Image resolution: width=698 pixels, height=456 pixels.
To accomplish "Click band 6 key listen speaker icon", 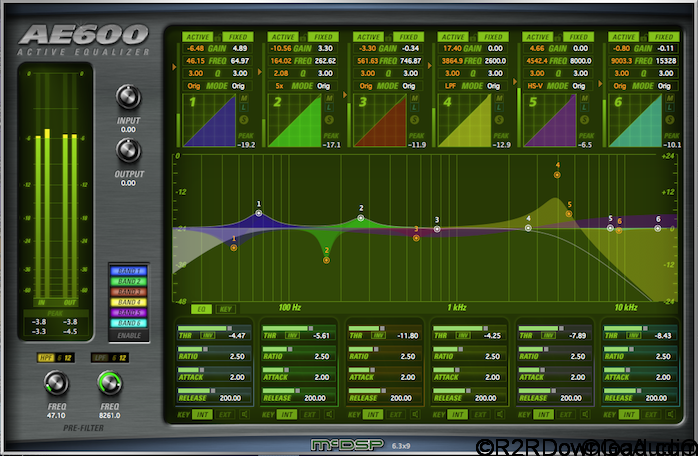I will pos(670,415).
